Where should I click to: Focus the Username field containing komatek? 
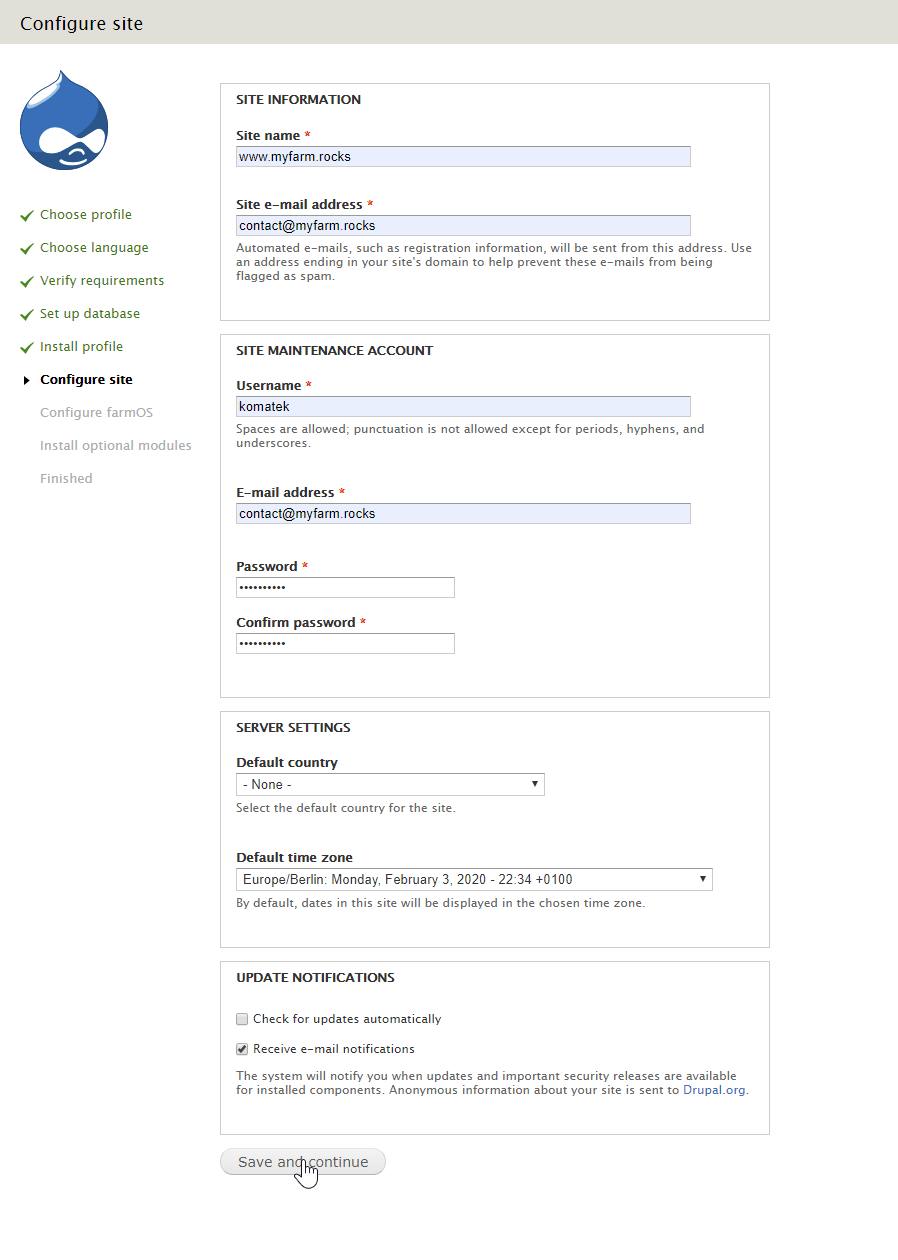click(463, 406)
